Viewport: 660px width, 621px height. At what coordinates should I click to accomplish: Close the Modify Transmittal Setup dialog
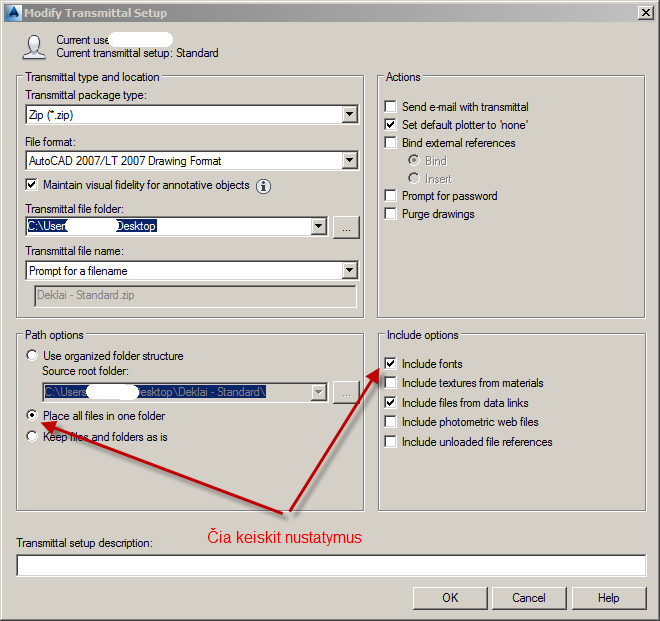pyautogui.click(x=645, y=13)
